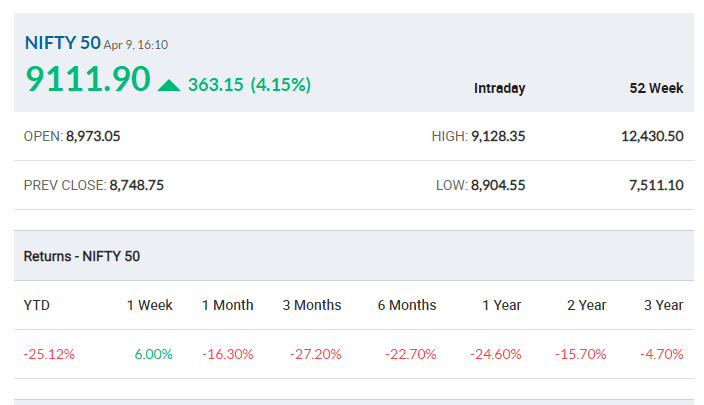Select the 1 Week return 6.00%
704x405 pixels.
(x=154, y=354)
